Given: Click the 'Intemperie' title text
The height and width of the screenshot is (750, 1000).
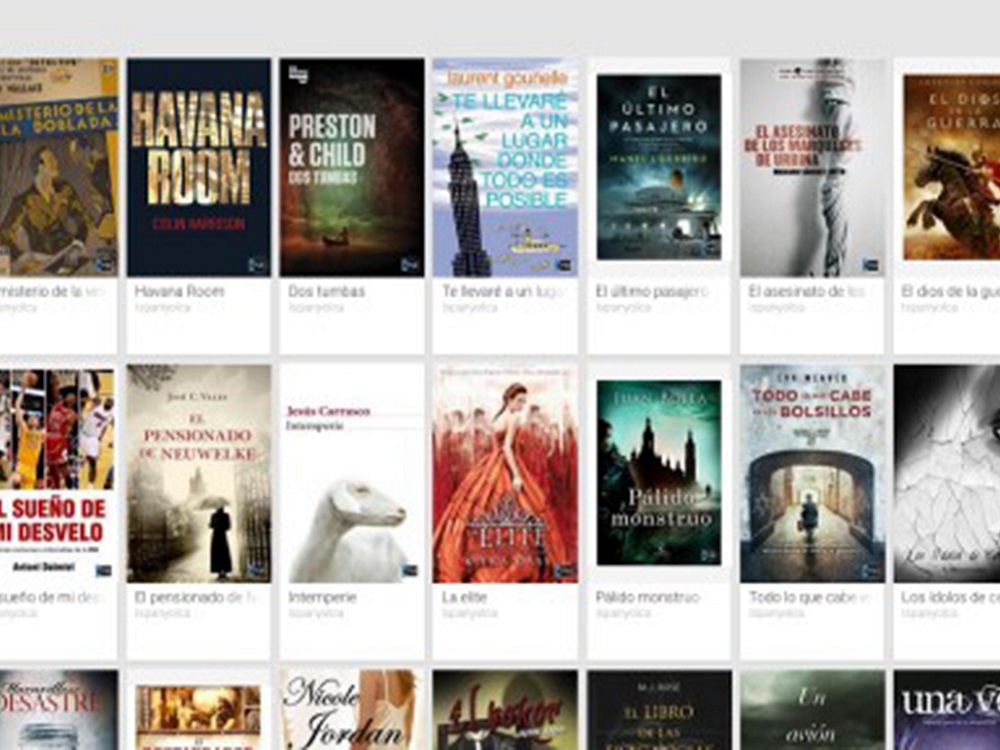Looking at the screenshot, I should point(322,598).
